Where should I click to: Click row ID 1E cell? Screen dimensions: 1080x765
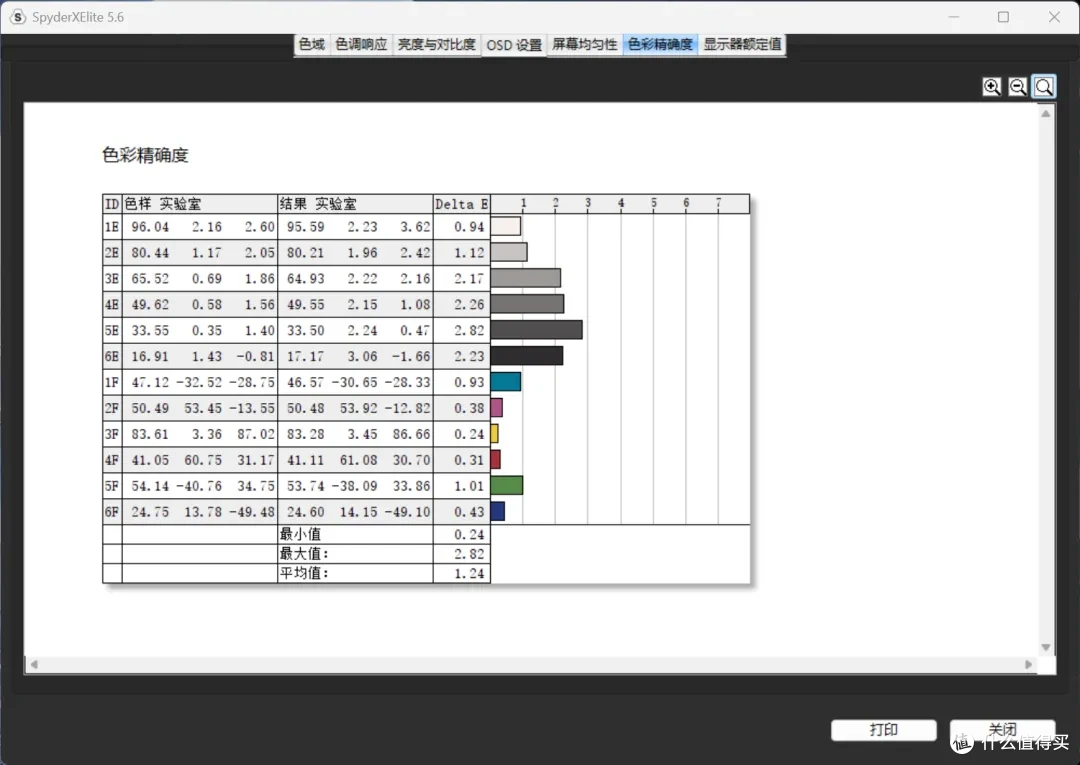click(112, 227)
